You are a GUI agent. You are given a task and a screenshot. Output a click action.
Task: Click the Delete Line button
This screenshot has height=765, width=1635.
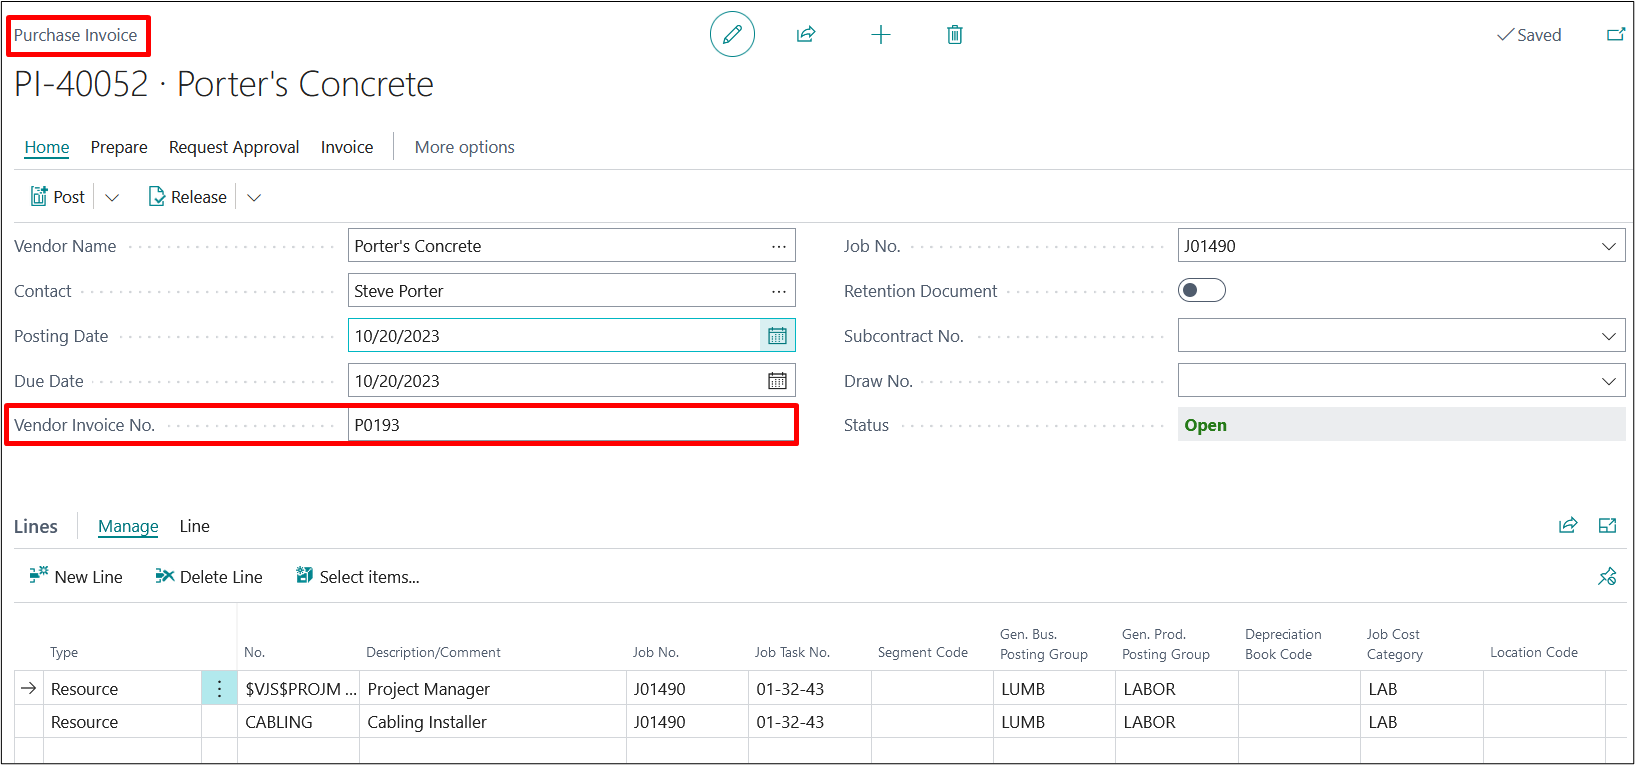click(209, 577)
